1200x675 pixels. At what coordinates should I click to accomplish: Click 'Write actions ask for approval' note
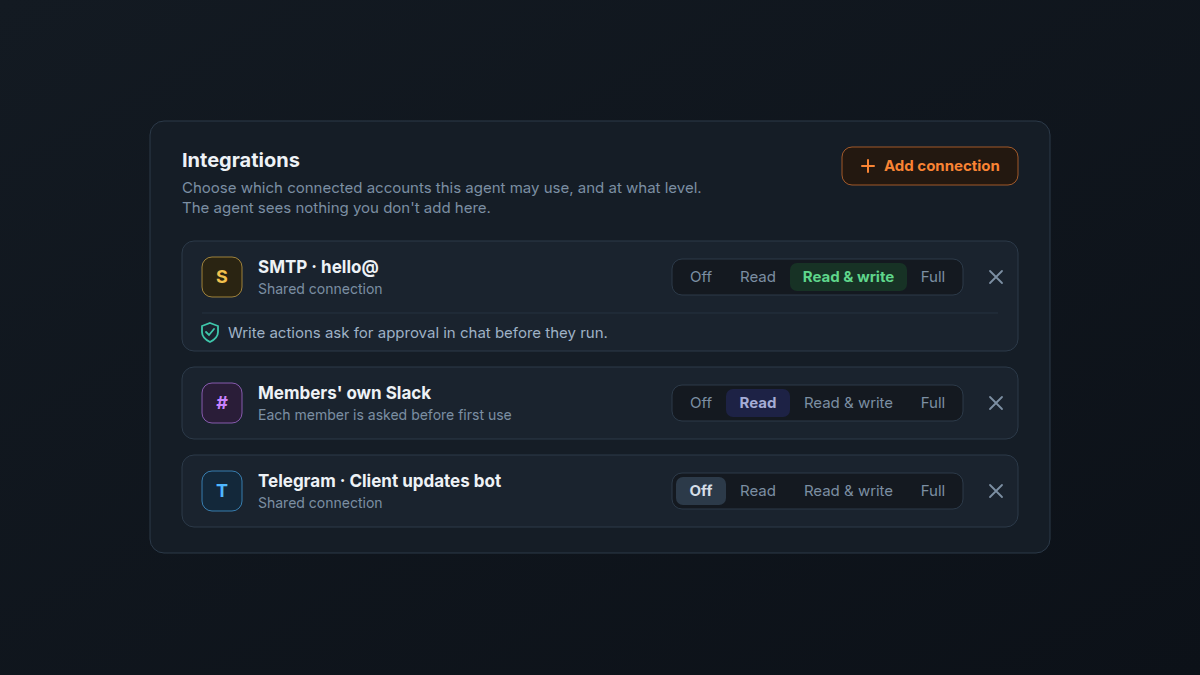point(418,333)
